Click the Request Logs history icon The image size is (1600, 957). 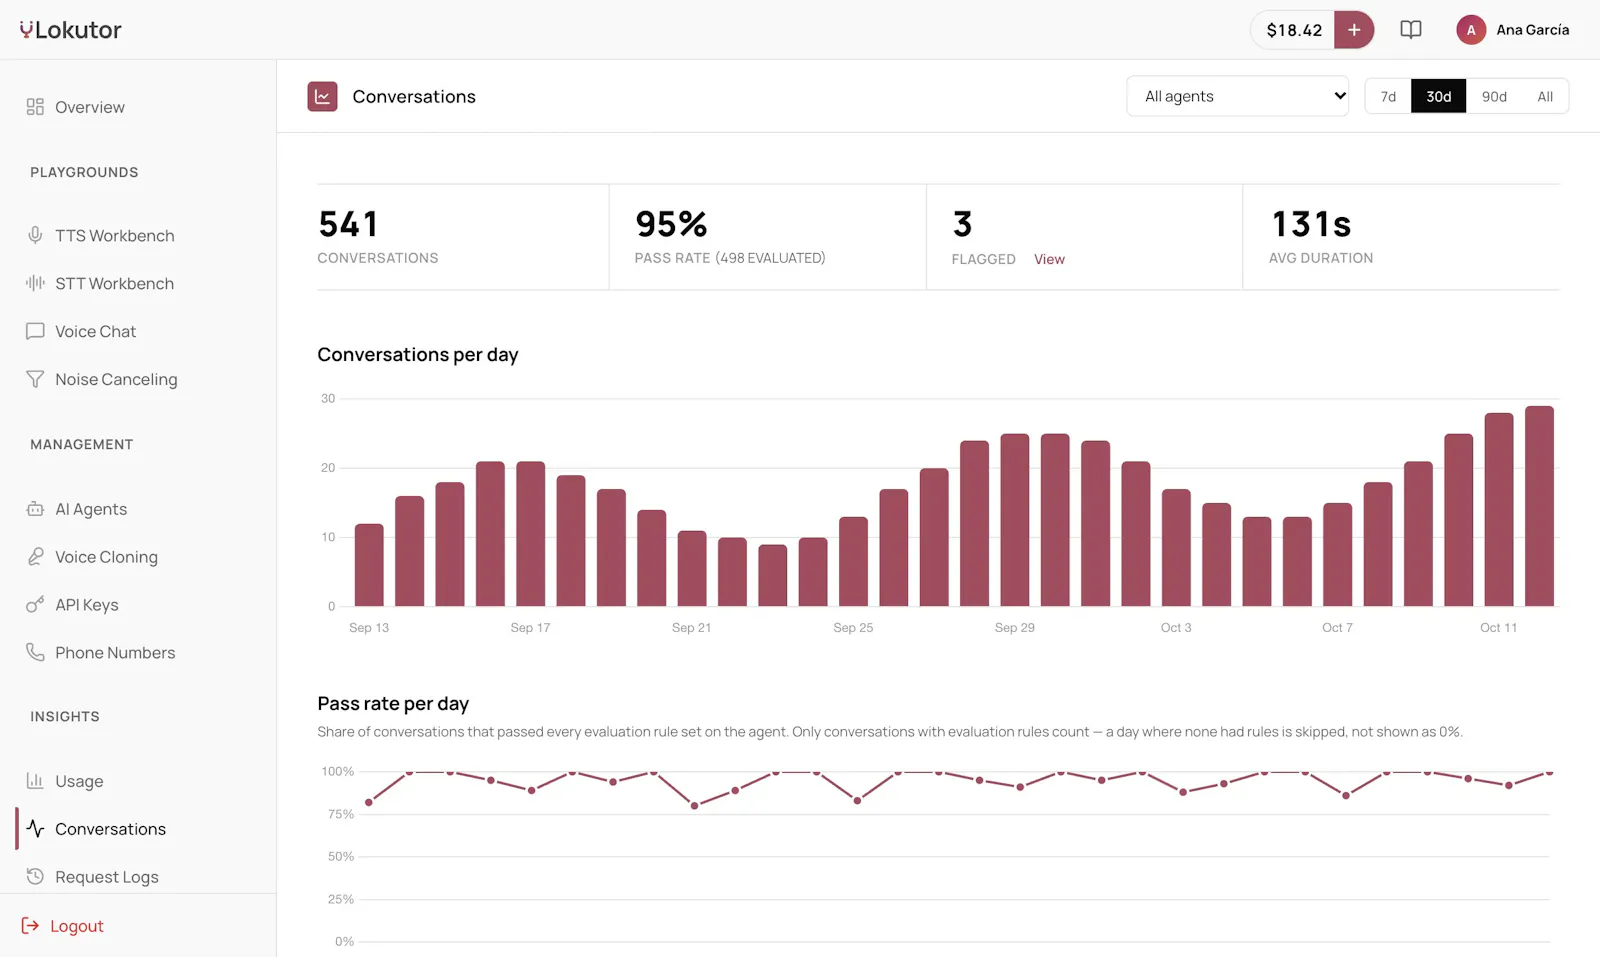tap(35, 877)
